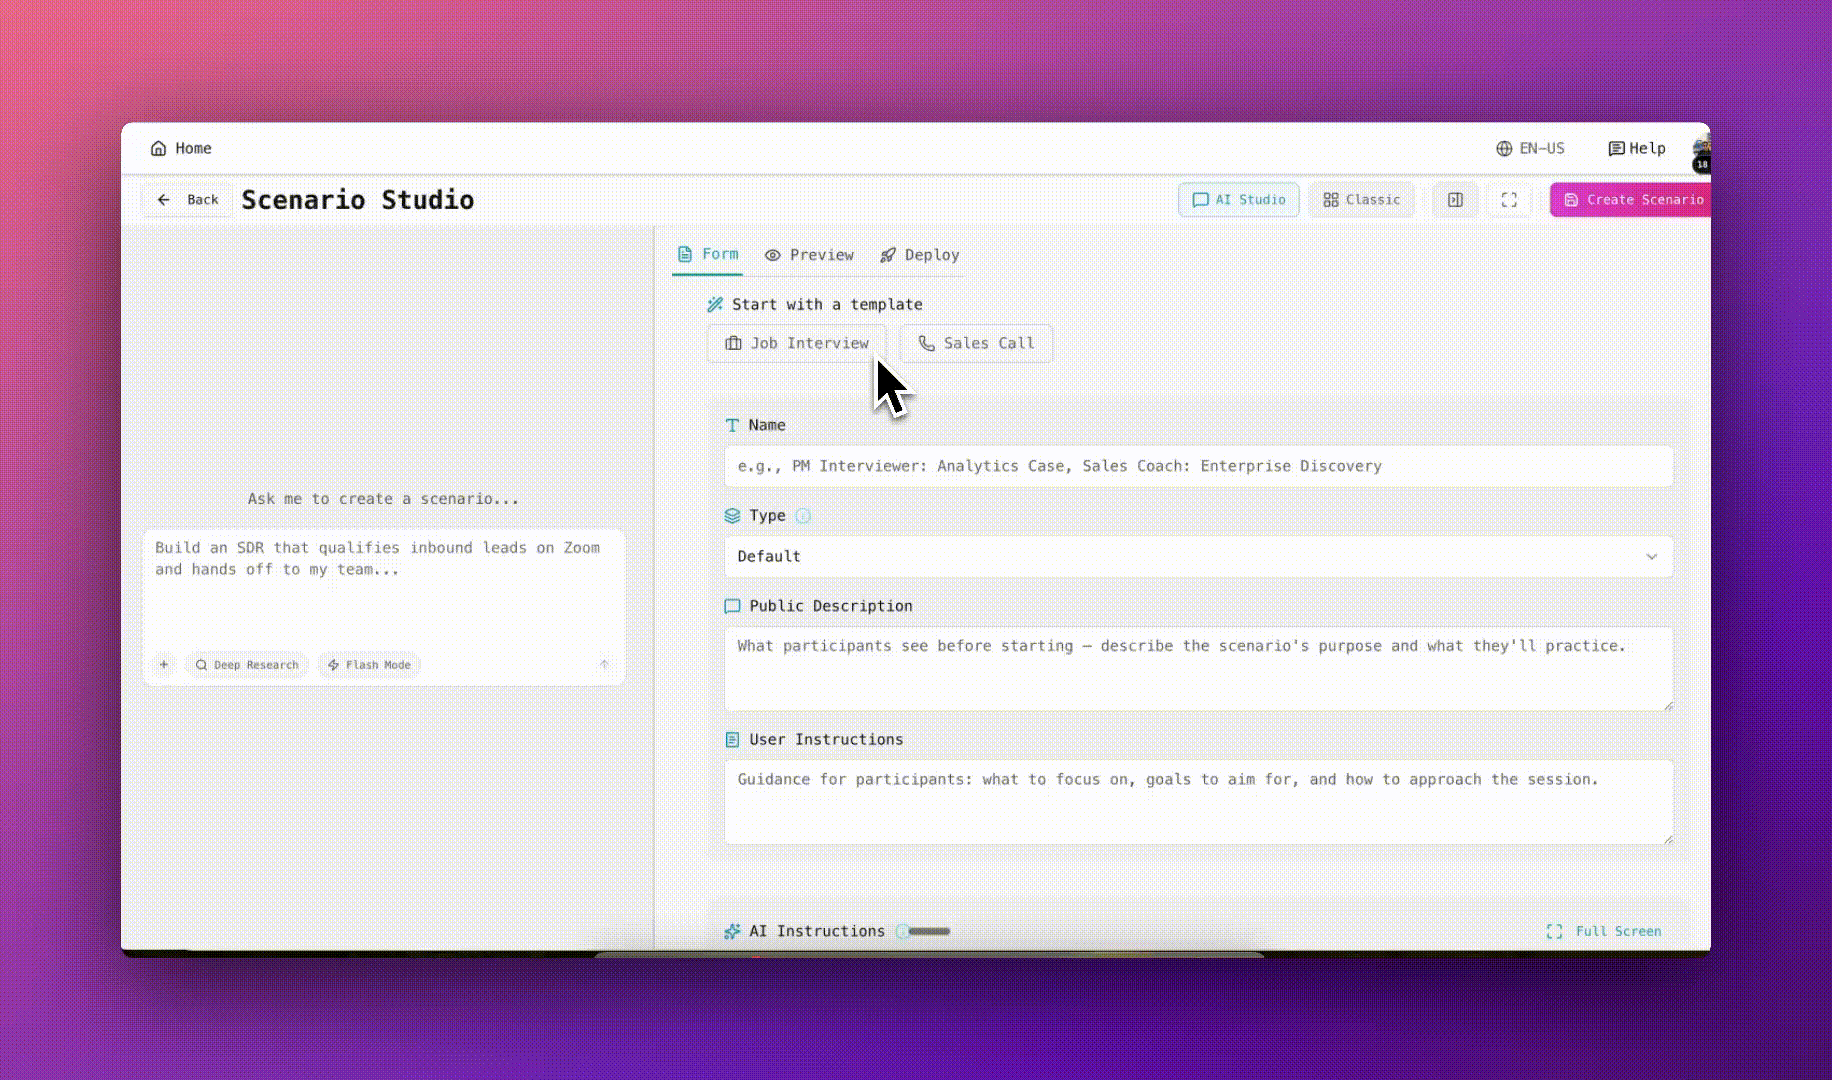This screenshot has height=1080, width=1832.
Task: Enable Flash Mode
Action: (369, 665)
